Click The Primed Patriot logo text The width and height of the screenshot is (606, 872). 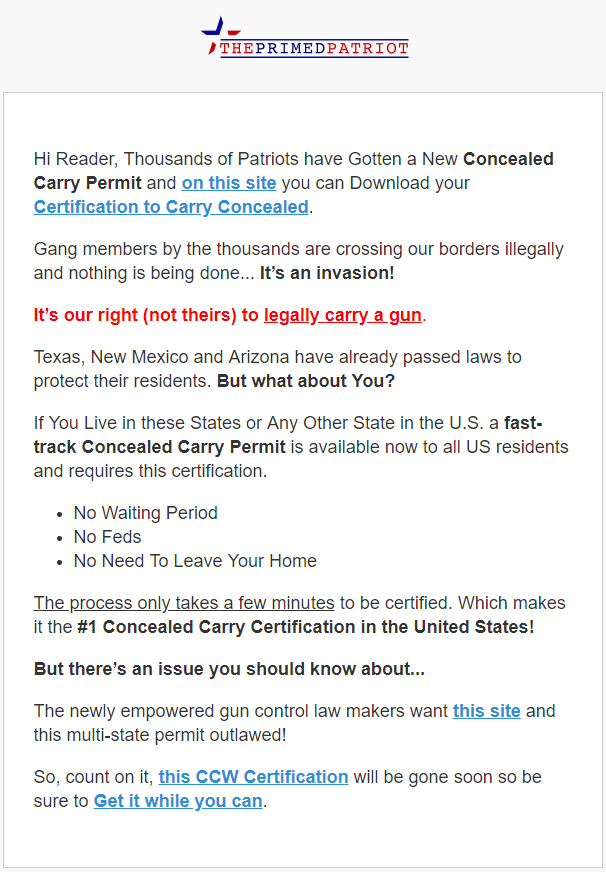pos(314,48)
